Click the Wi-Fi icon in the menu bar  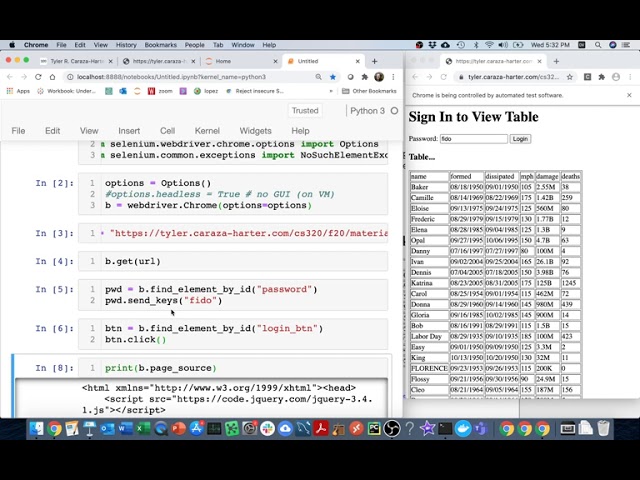(x=489, y=45)
